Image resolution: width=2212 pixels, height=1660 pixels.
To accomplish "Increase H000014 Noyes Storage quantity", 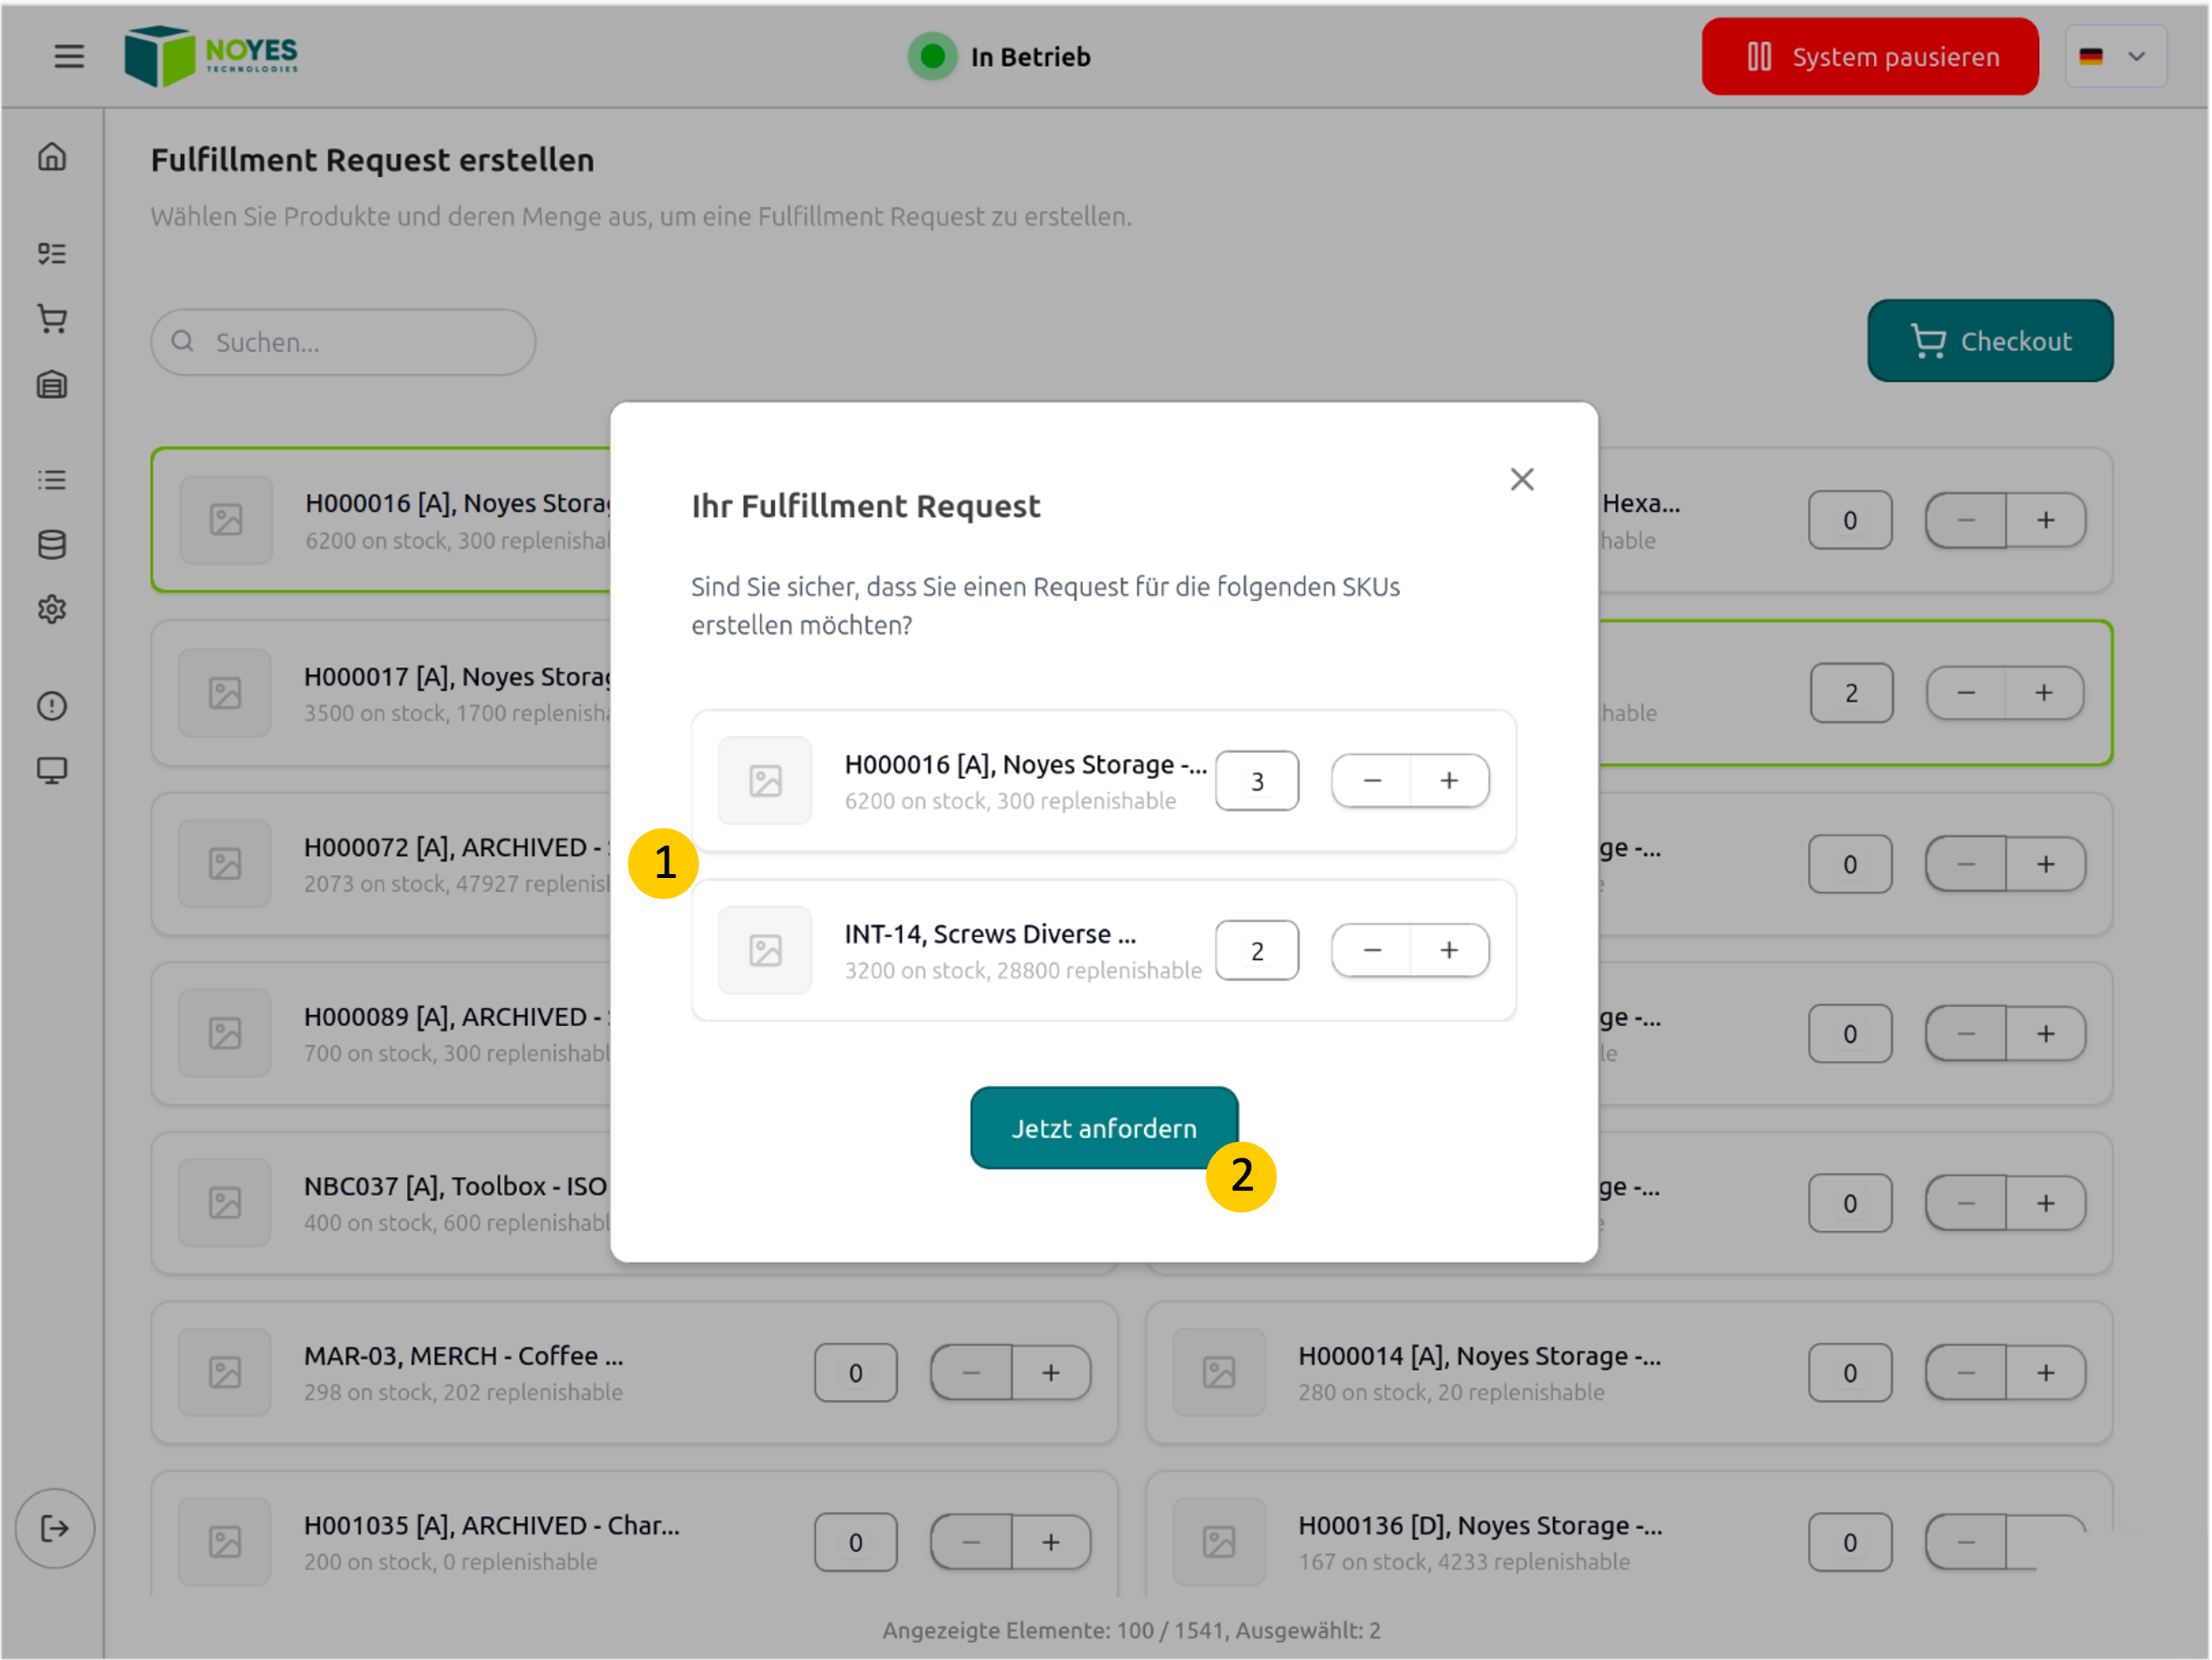I will [2046, 1374].
